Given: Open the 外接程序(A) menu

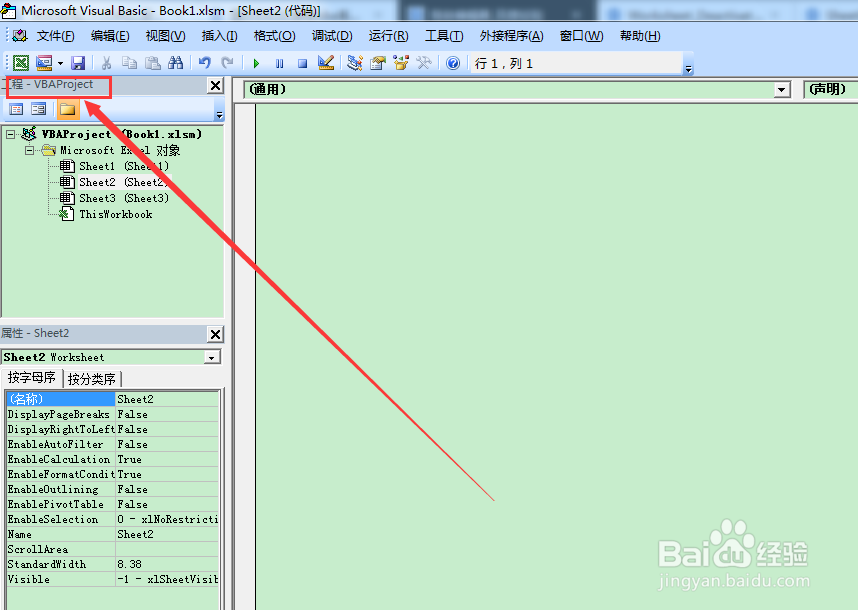Looking at the screenshot, I should [512, 36].
